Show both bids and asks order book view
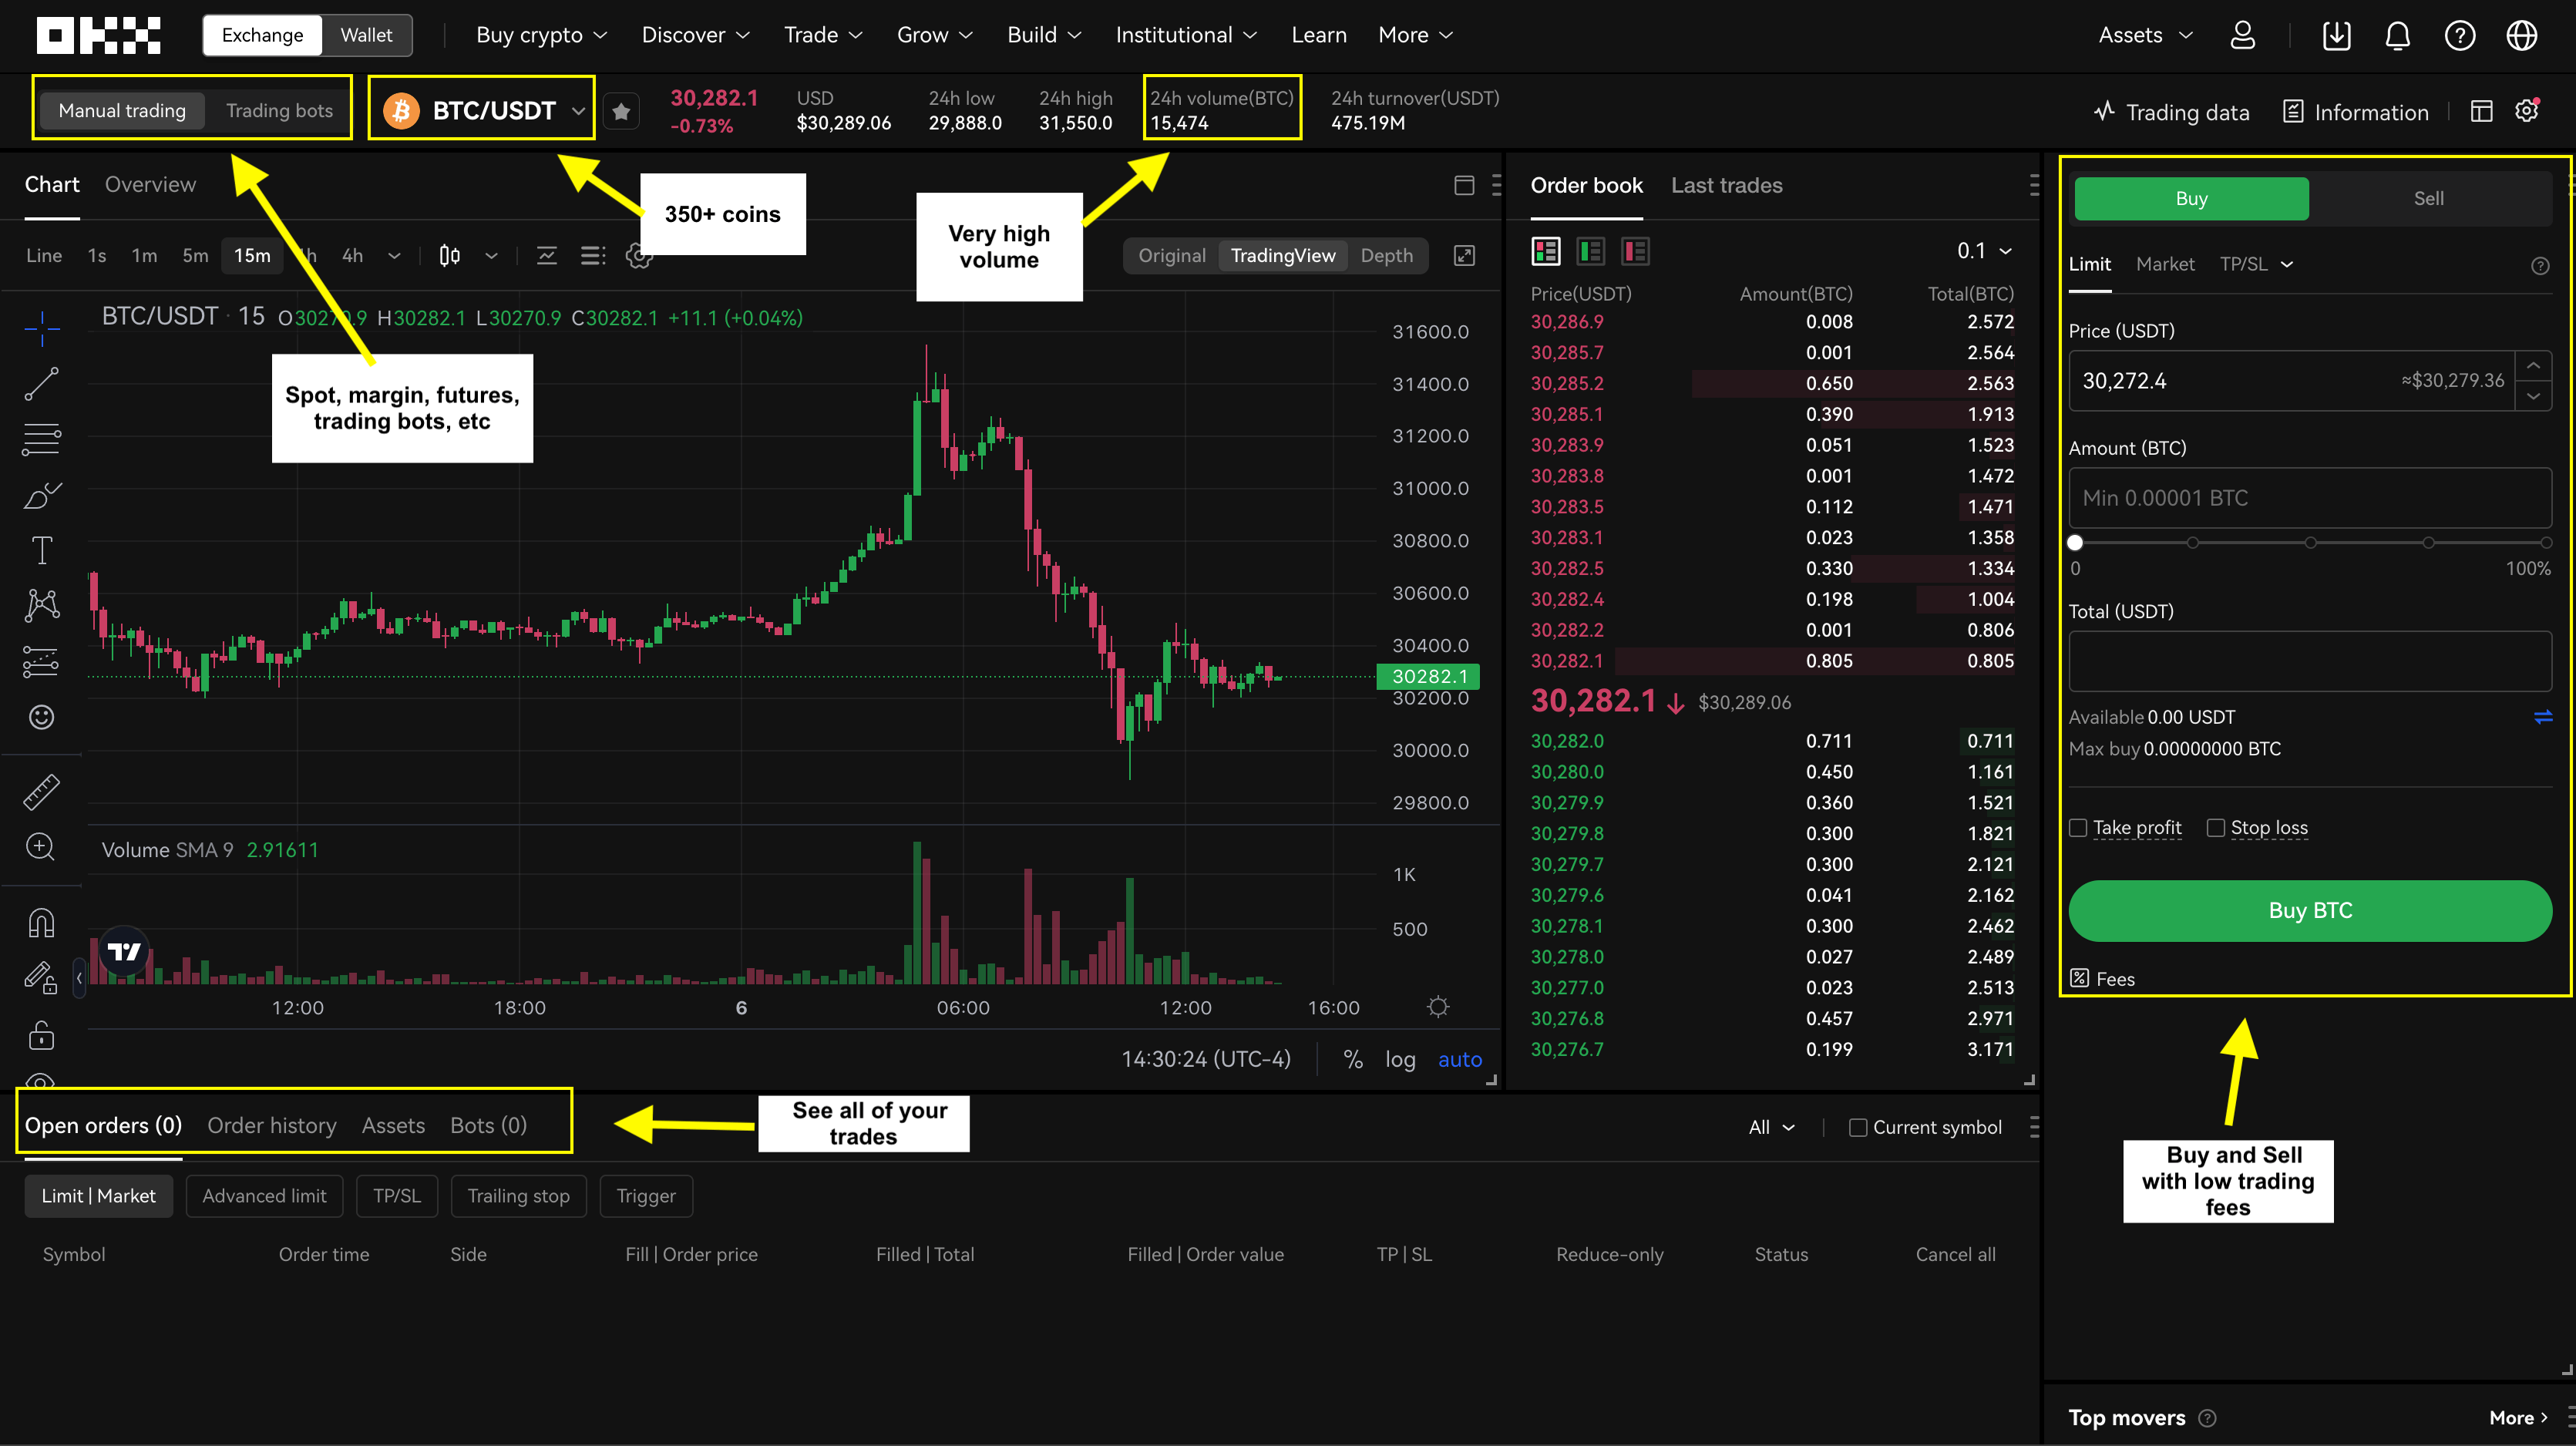Viewport: 2576px width, 1446px height. pyautogui.click(x=1545, y=251)
